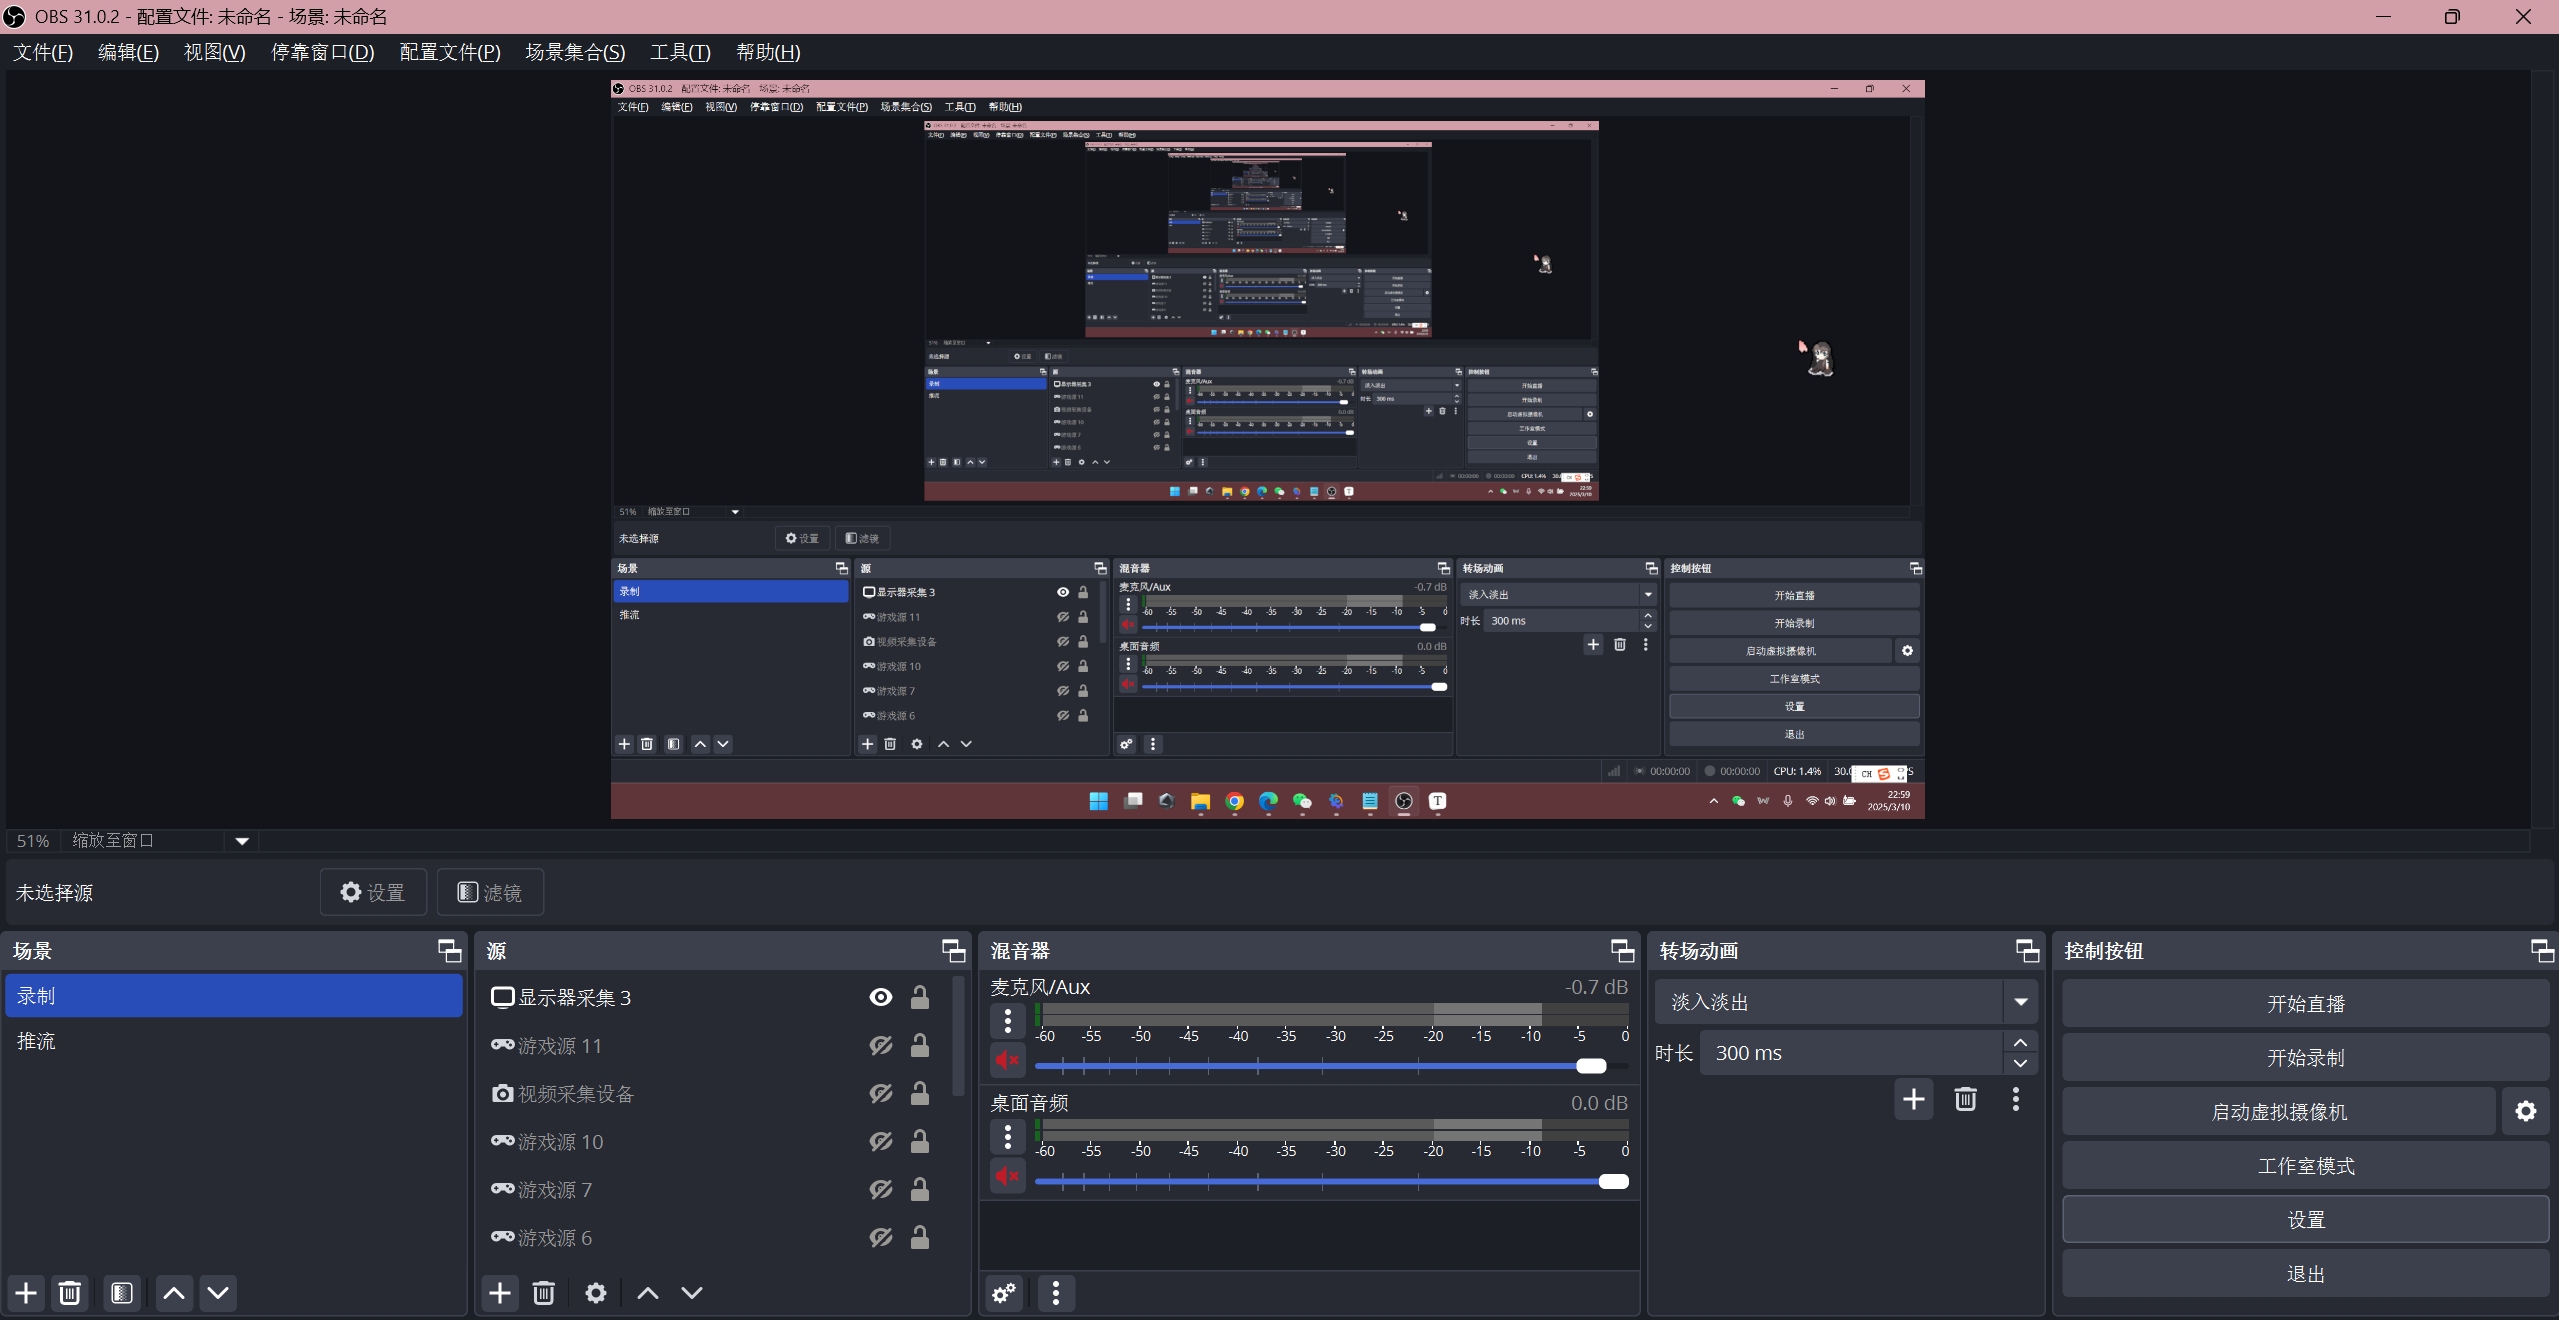
Task: Show the 视频采集设备 source
Action: click(x=880, y=1093)
